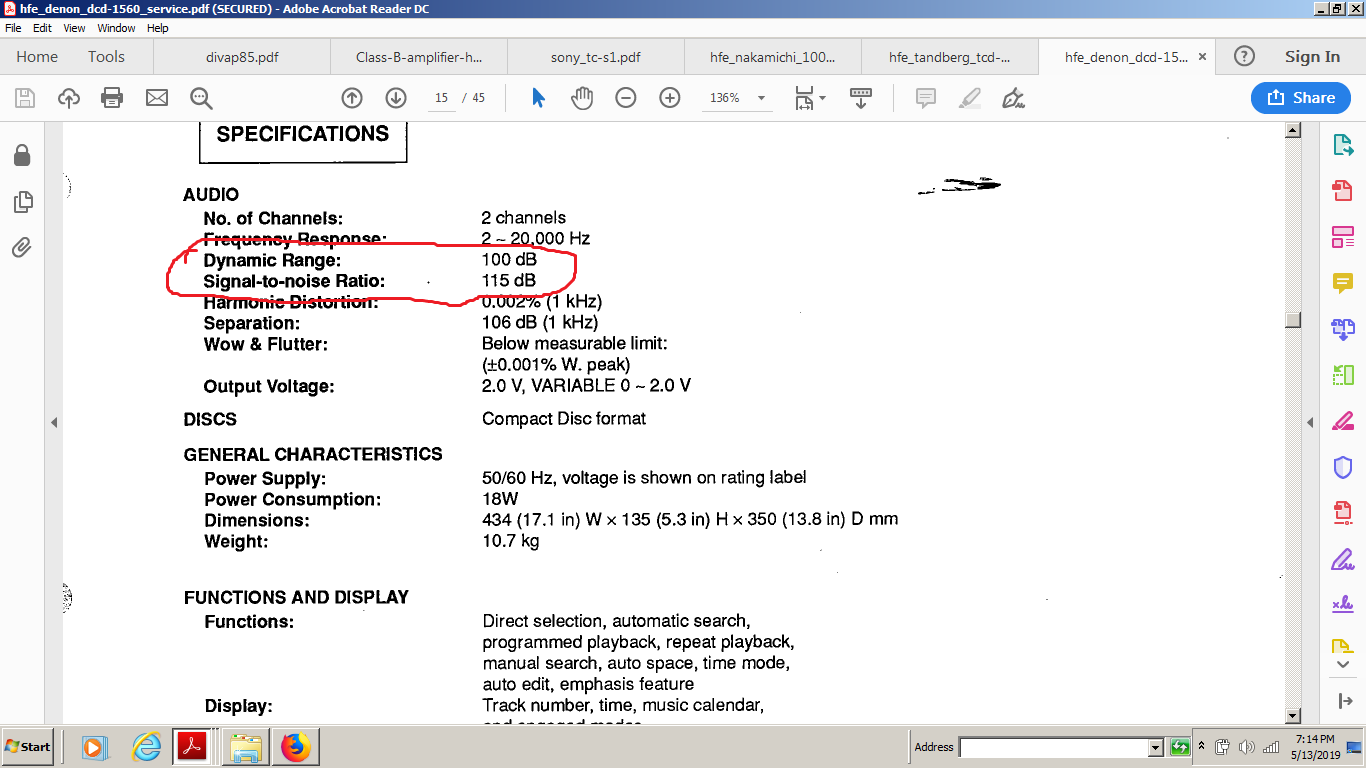Select the highlight text tool
1366x768 pixels.
[969, 98]
